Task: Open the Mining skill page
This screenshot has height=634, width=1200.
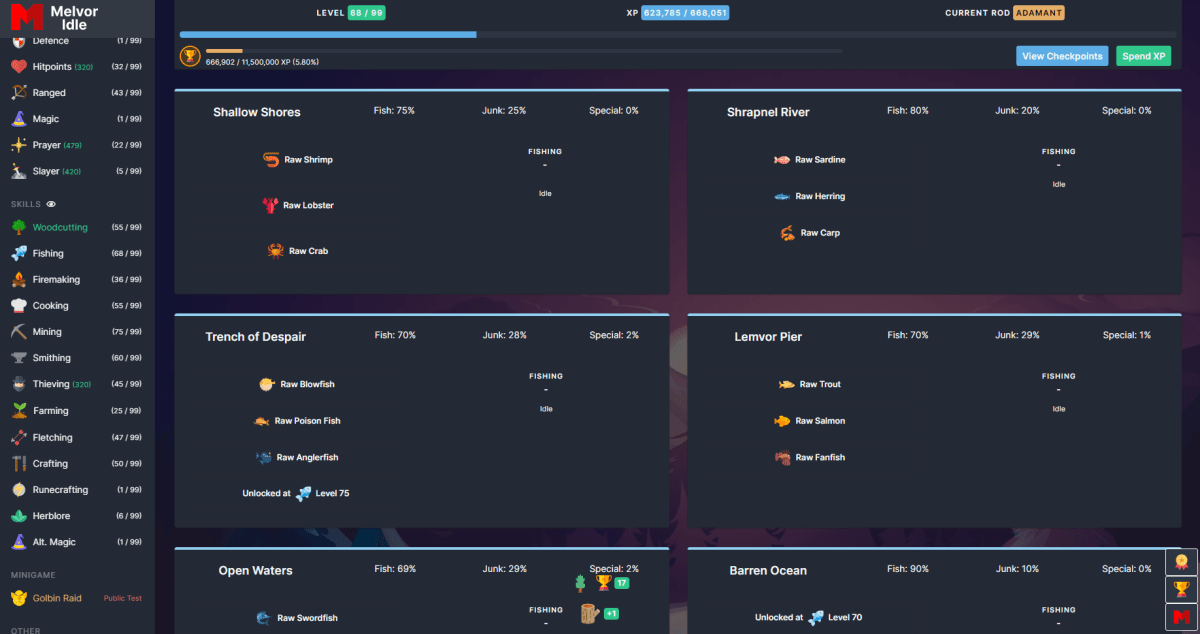Action: point(47,332)
